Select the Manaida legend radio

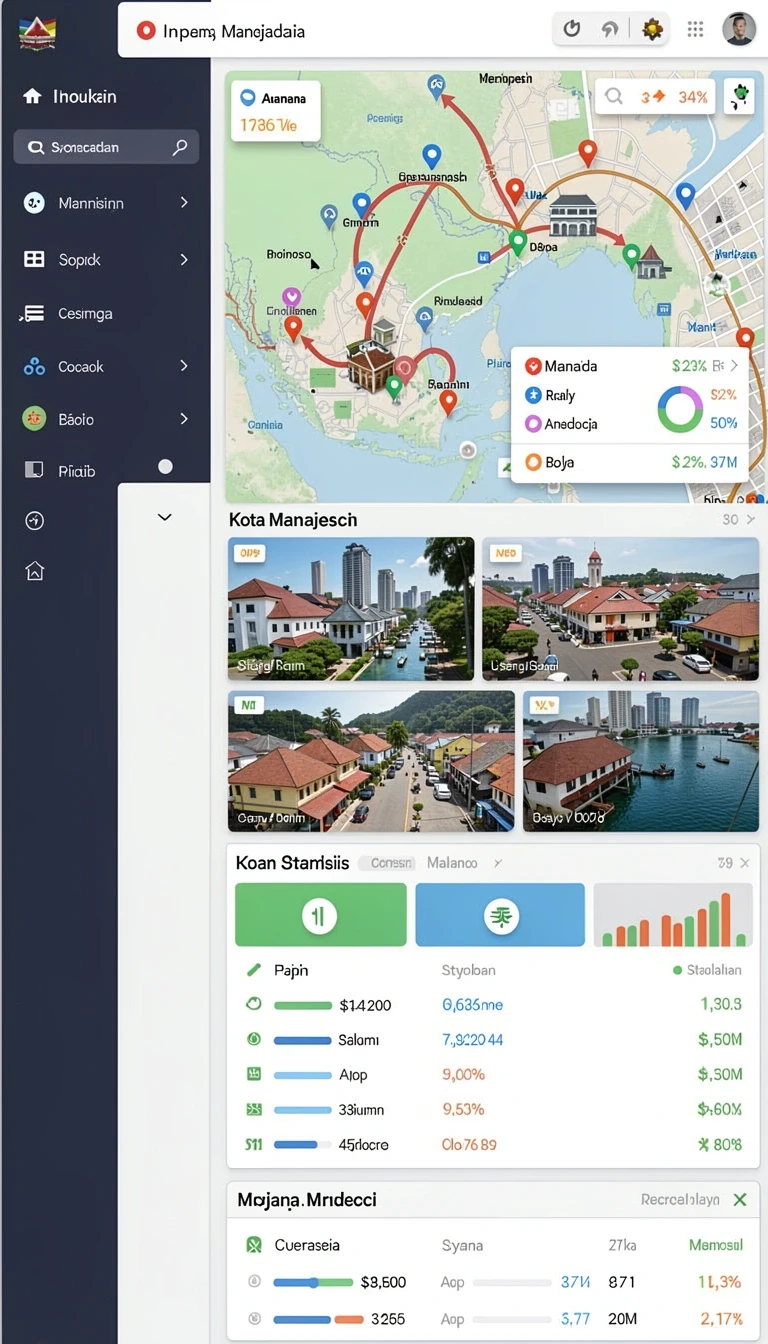[533, 367]
